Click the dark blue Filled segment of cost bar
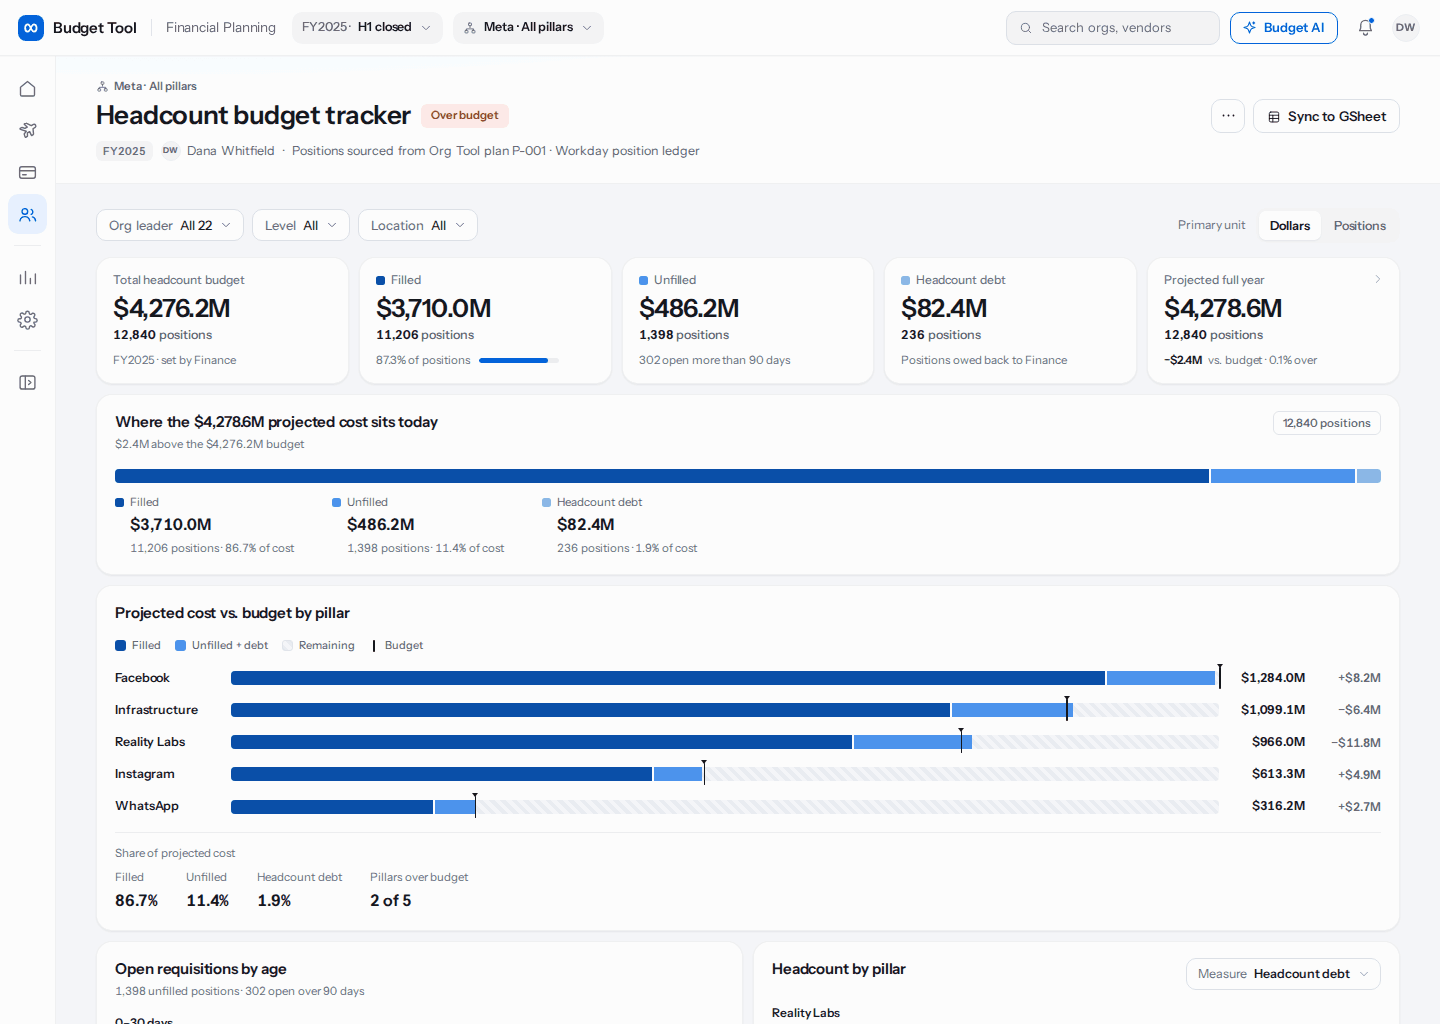Screen dimensions: 1440x1024 662,476
